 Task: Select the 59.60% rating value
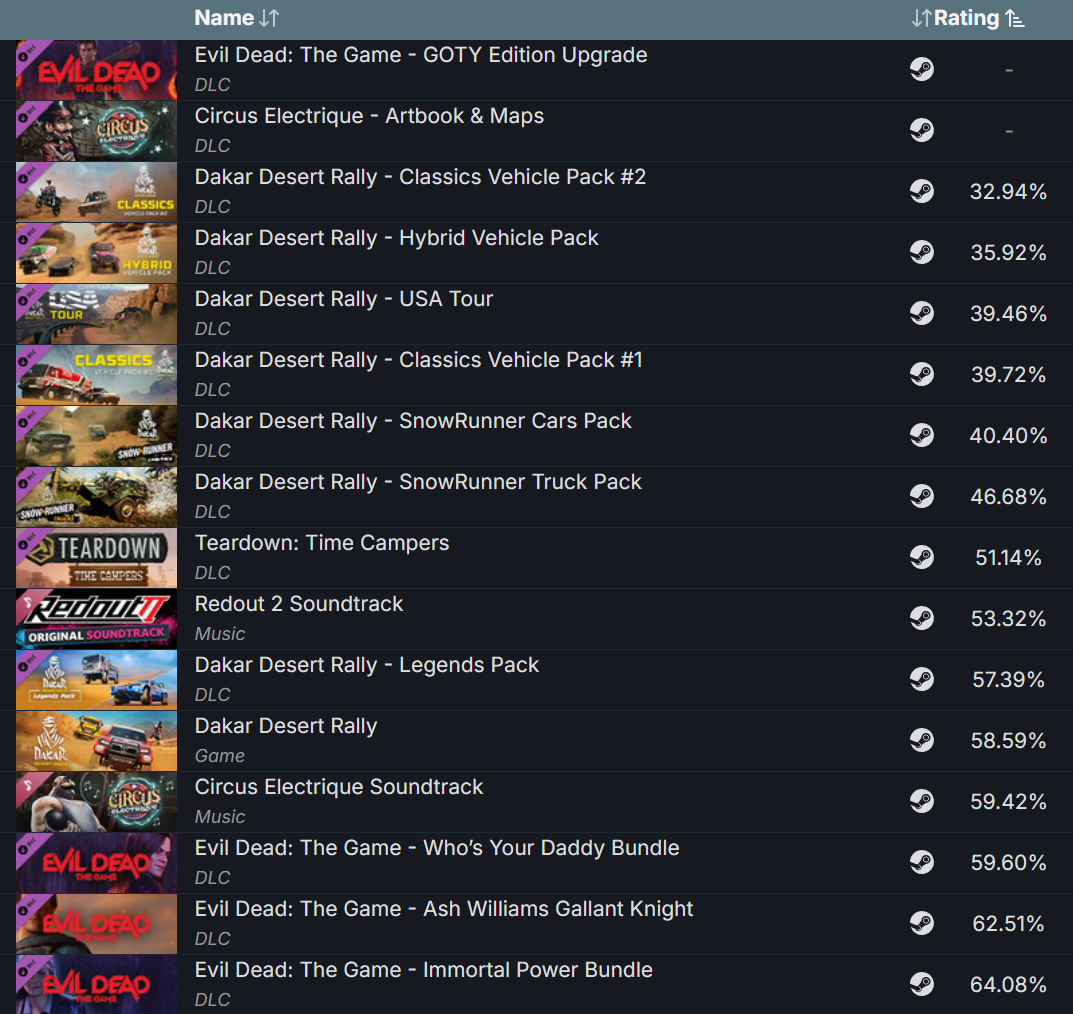[1008, 863]
